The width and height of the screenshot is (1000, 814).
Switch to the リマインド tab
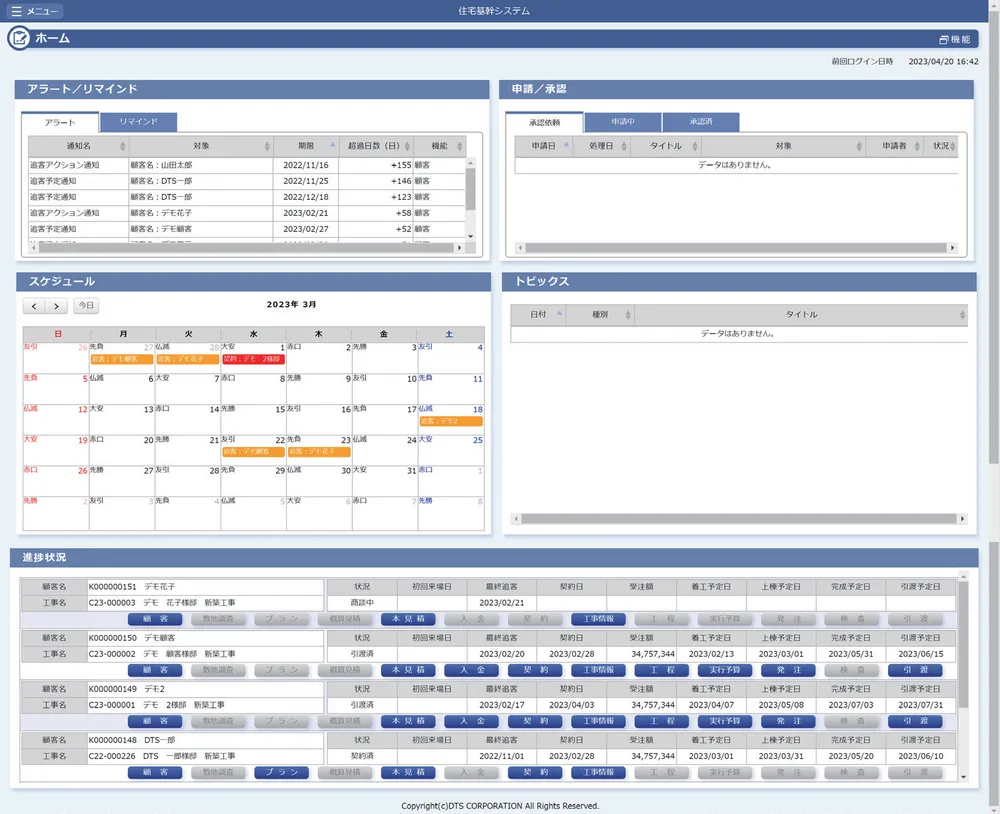138,121
